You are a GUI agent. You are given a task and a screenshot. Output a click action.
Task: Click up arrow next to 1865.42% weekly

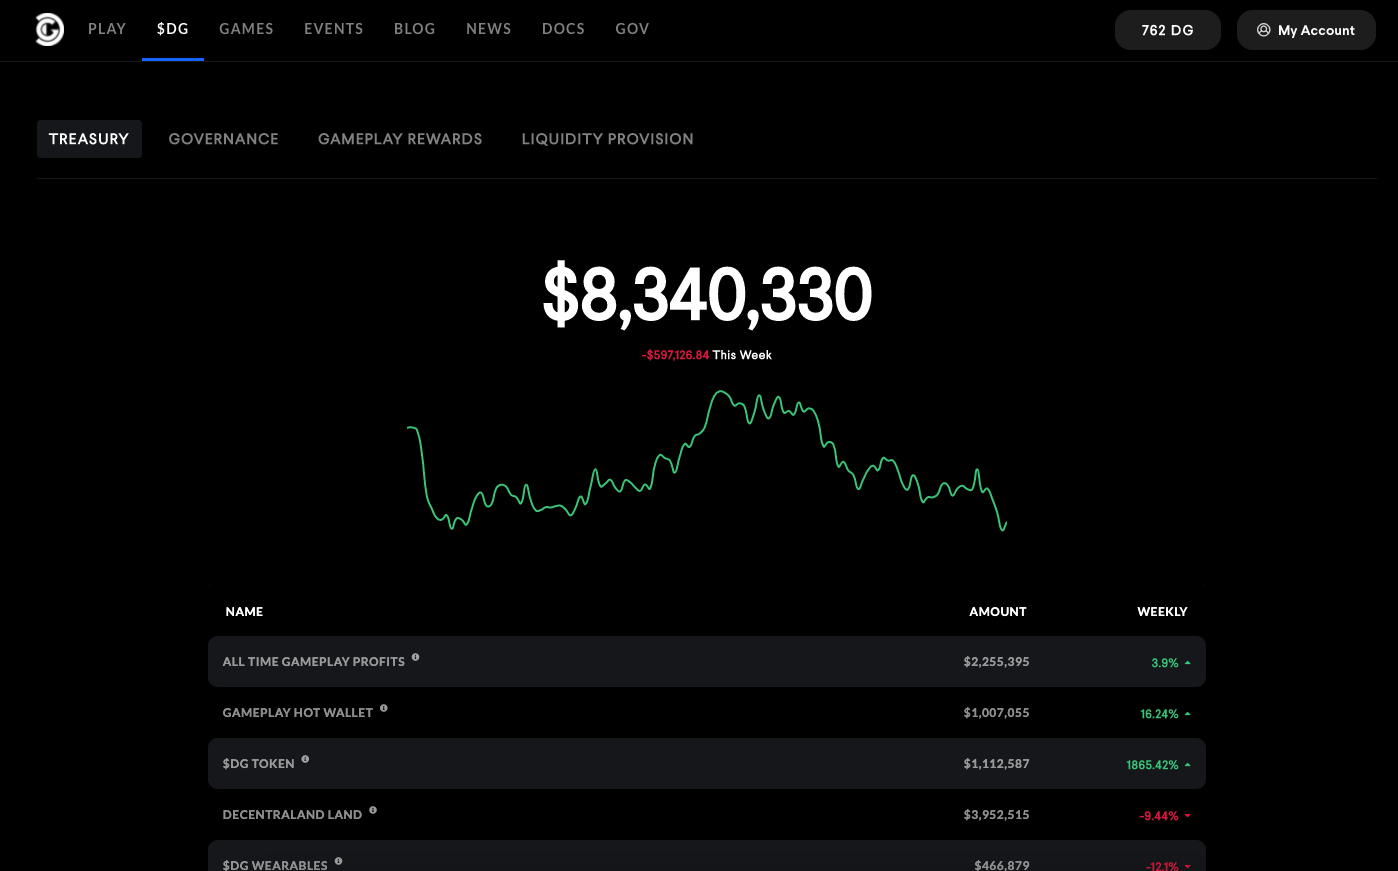(x=1187, y=765)
